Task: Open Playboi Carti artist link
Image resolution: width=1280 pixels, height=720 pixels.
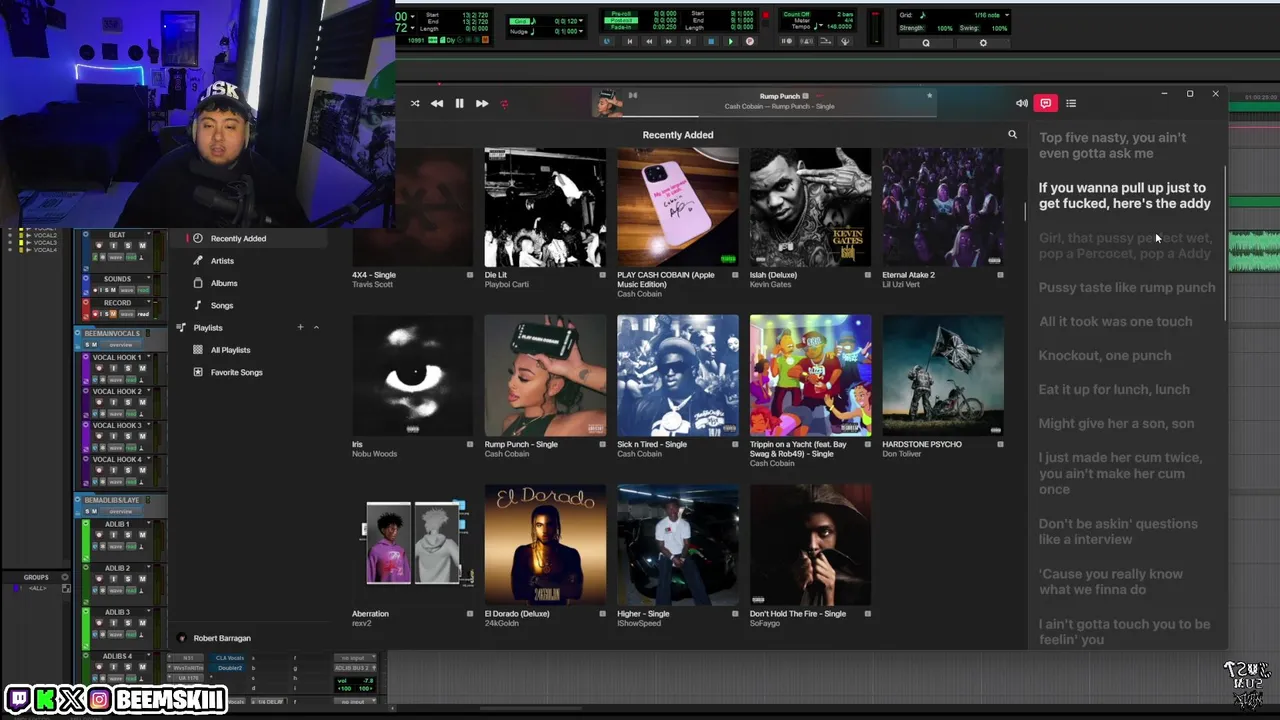Action: 507,284
